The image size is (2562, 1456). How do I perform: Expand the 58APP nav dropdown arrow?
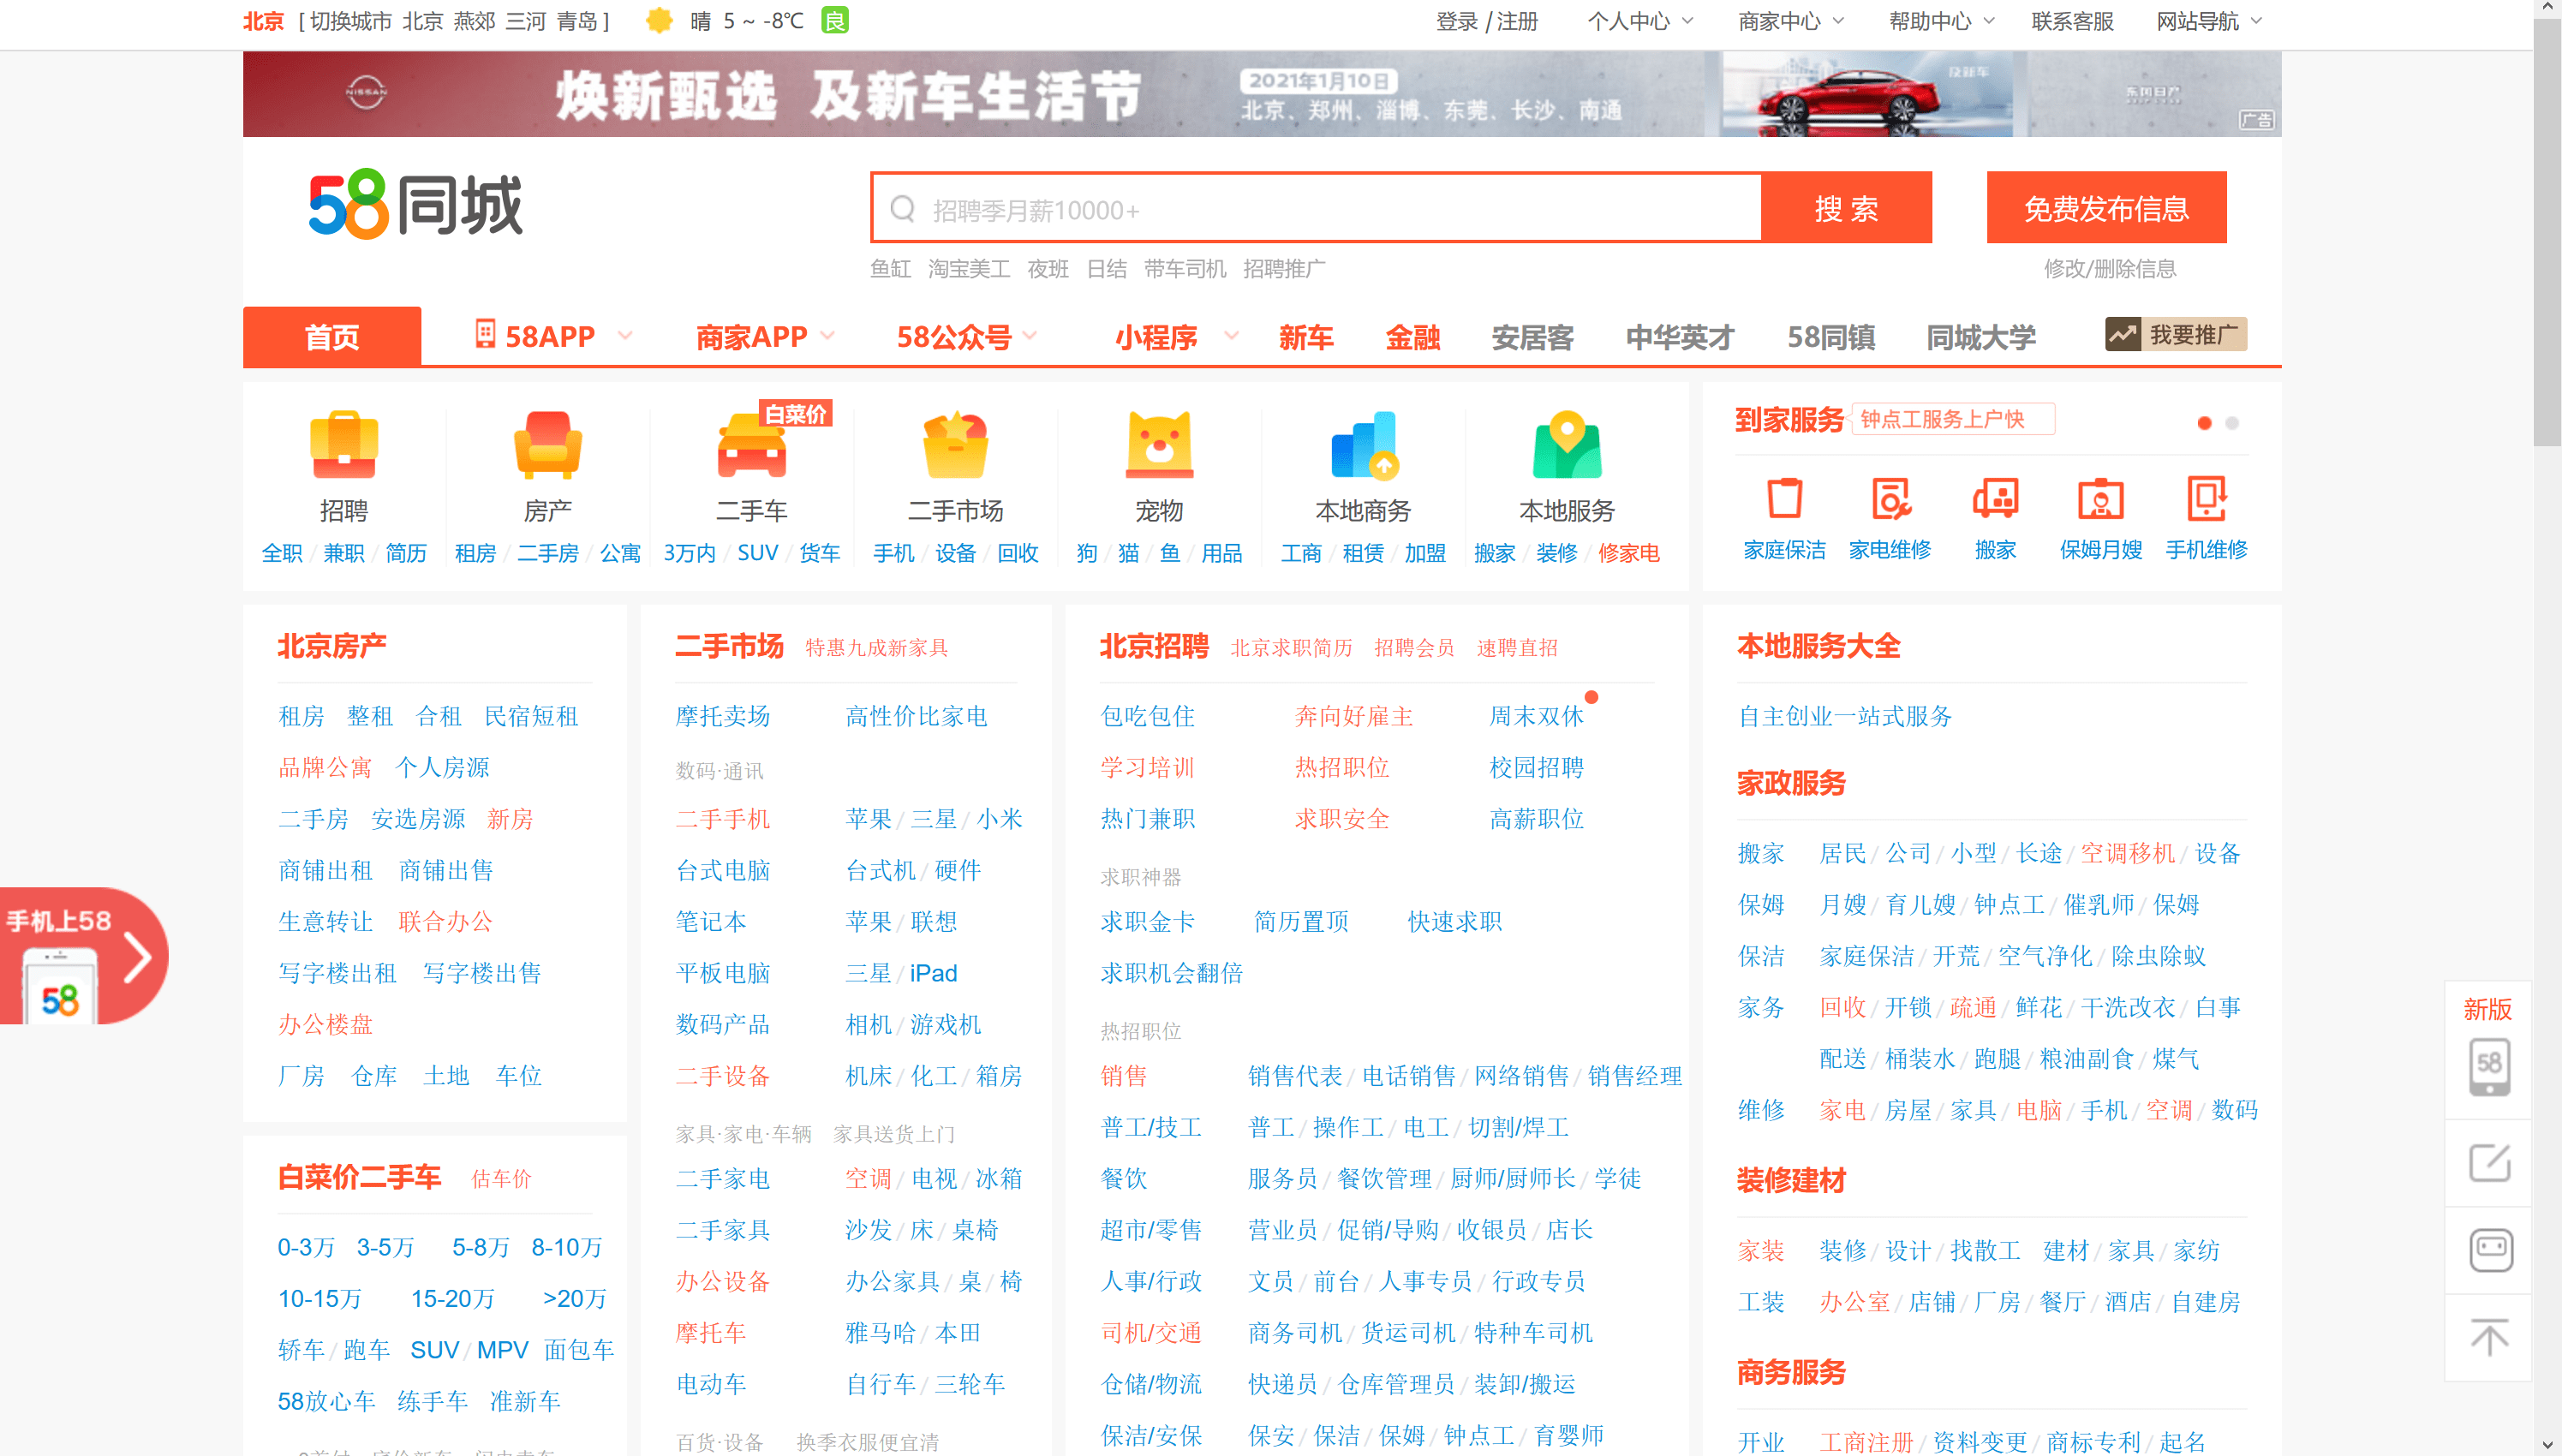click(625, 336)
